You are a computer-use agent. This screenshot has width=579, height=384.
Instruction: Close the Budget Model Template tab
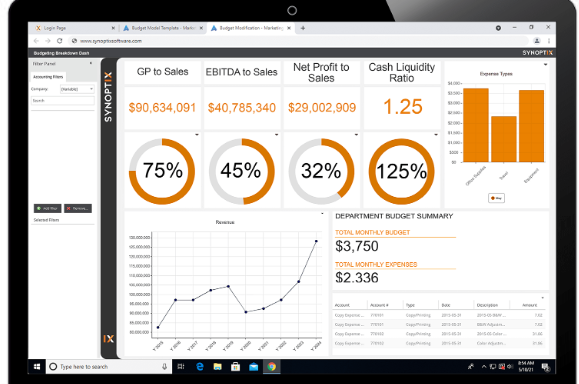click(201, 28)
